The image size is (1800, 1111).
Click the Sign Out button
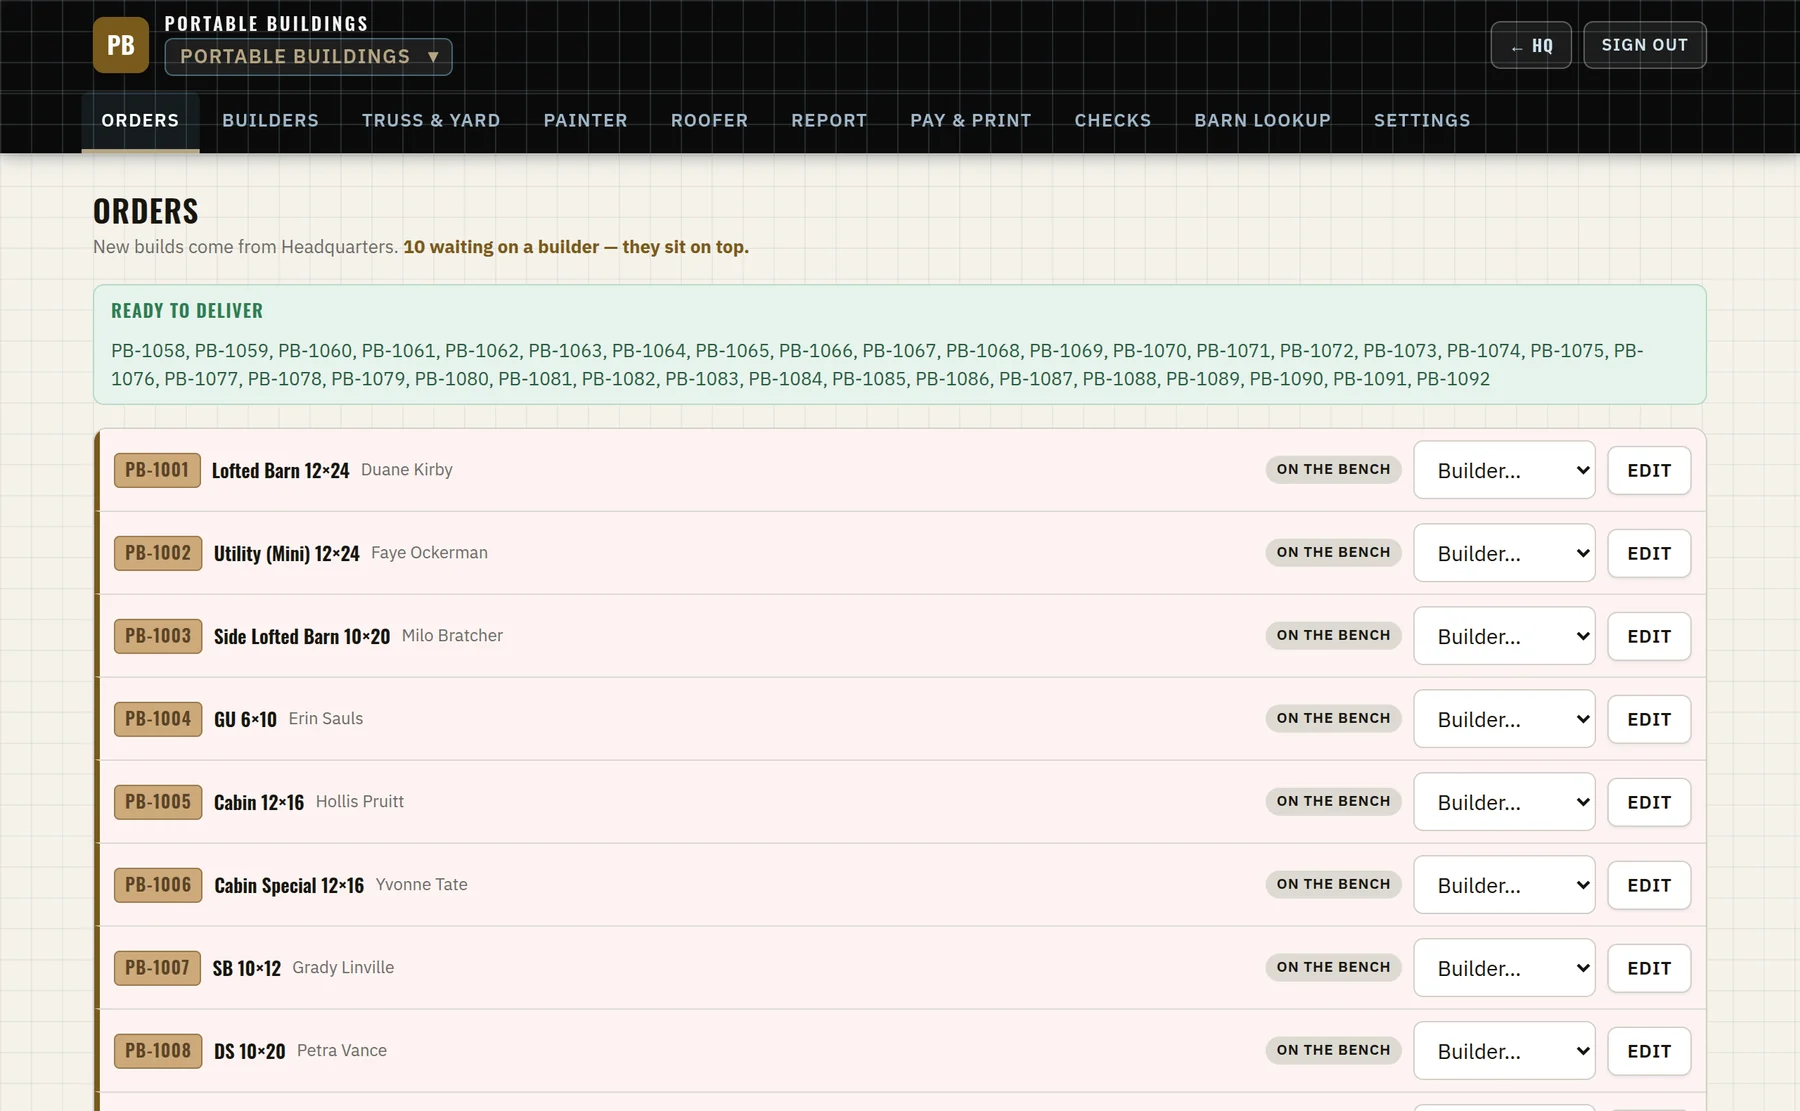coord(1645,45)
